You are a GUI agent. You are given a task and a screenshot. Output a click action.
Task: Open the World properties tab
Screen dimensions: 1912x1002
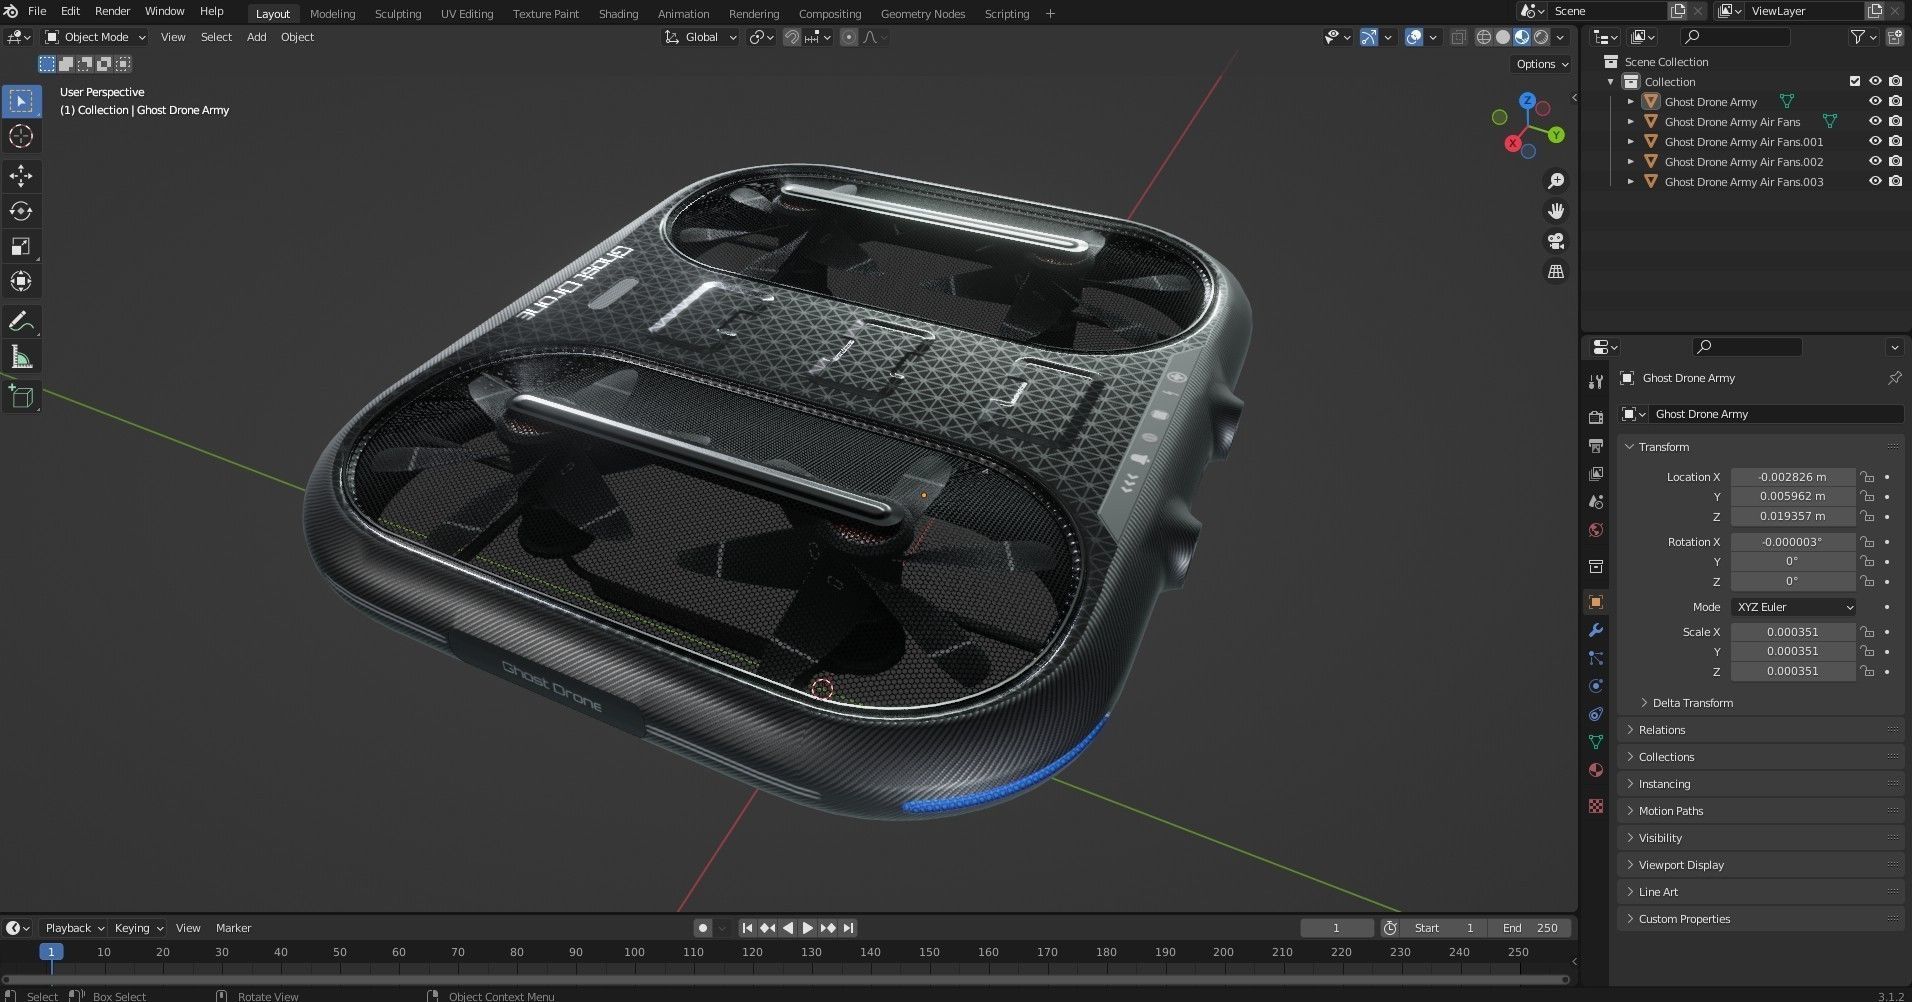click(x=1596, y=530)
